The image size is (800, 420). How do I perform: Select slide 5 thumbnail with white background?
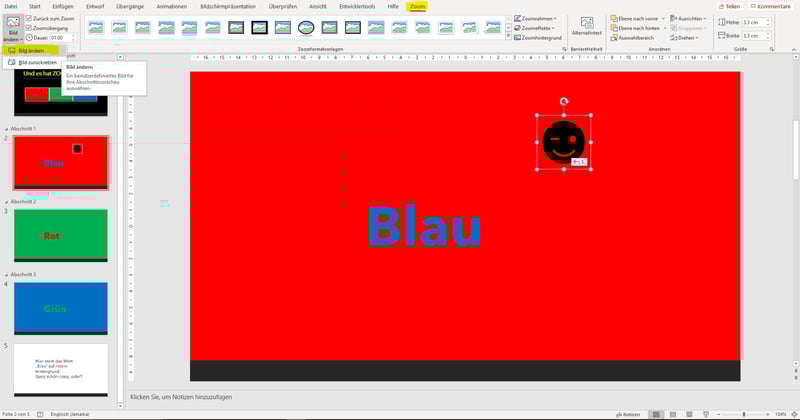61,370
